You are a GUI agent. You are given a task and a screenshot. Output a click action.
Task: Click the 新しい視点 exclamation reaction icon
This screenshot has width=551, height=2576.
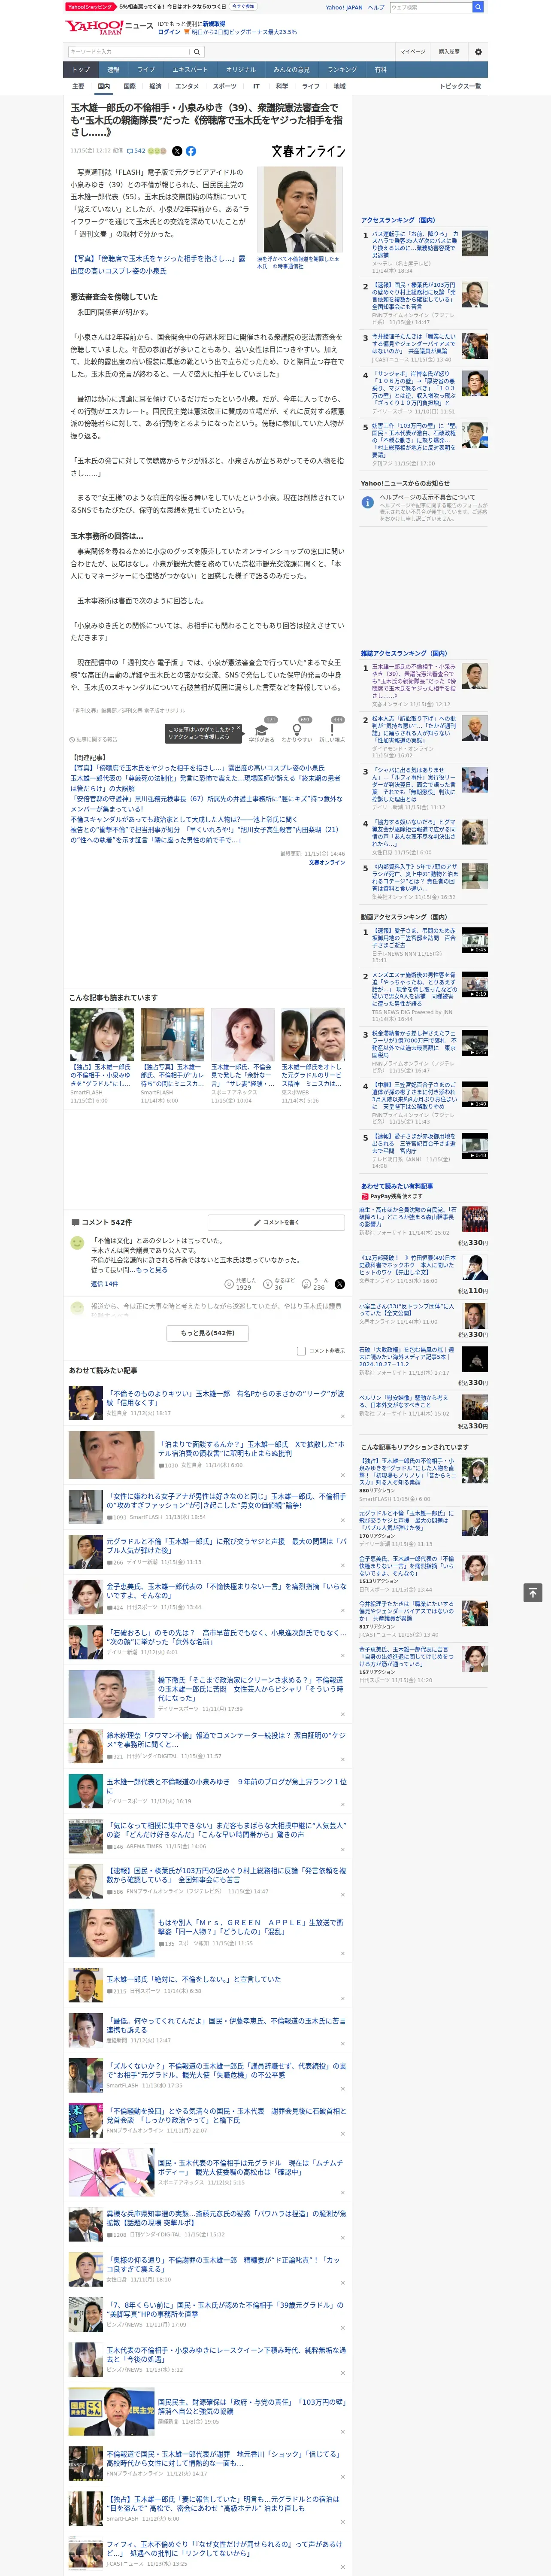332,730
